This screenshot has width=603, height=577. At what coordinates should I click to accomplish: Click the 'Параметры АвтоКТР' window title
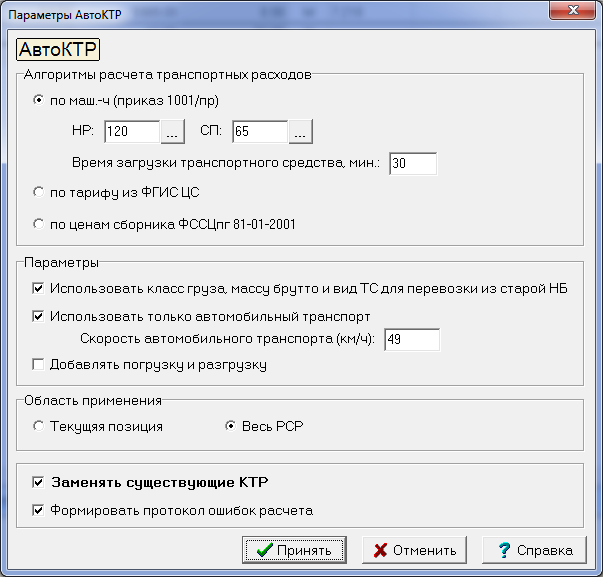coord(65,15)
